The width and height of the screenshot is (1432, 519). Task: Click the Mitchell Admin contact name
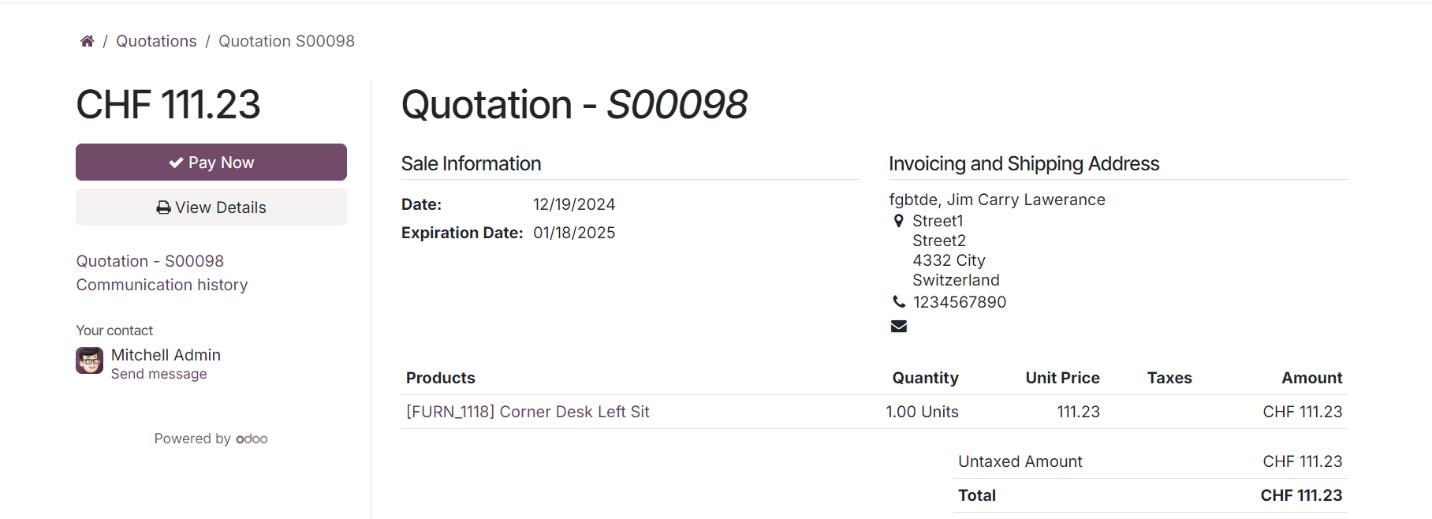point(166,355)
